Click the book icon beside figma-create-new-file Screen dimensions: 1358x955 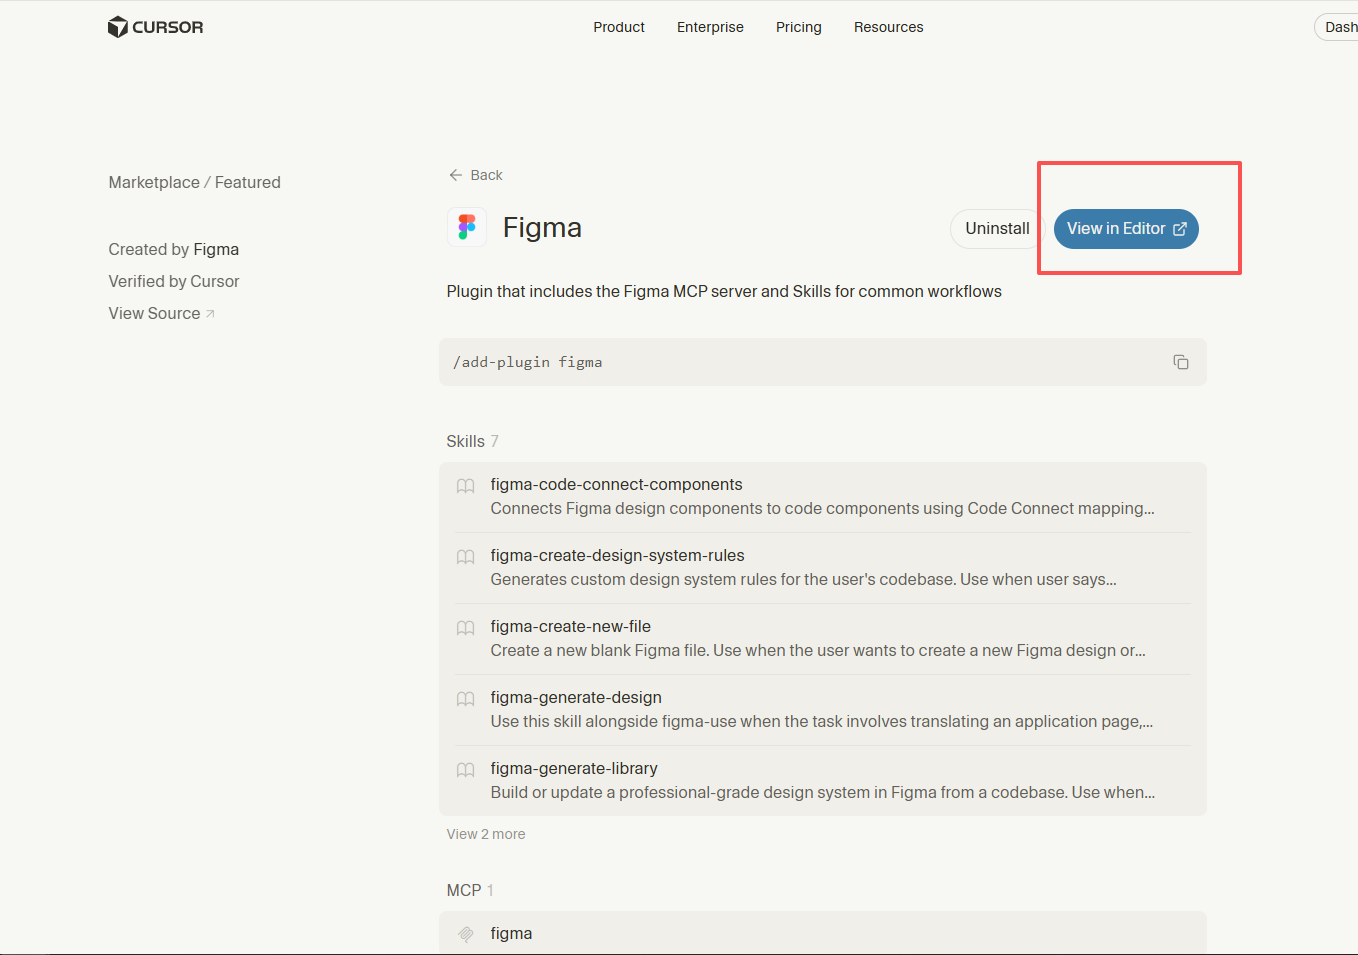[466, 628]
